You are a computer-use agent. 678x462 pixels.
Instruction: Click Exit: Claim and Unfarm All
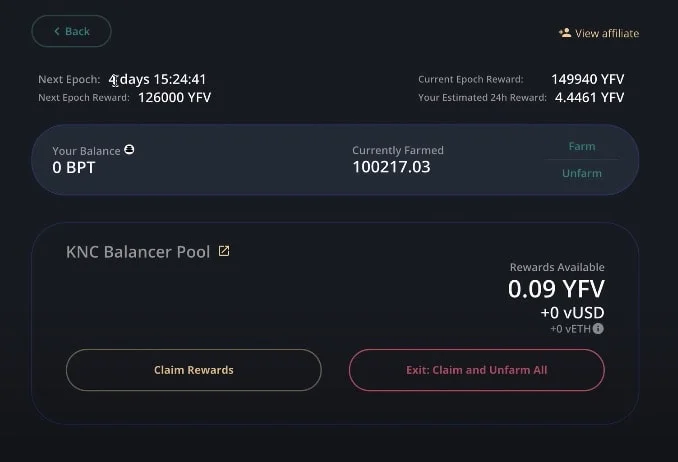[x=476, y=370]
